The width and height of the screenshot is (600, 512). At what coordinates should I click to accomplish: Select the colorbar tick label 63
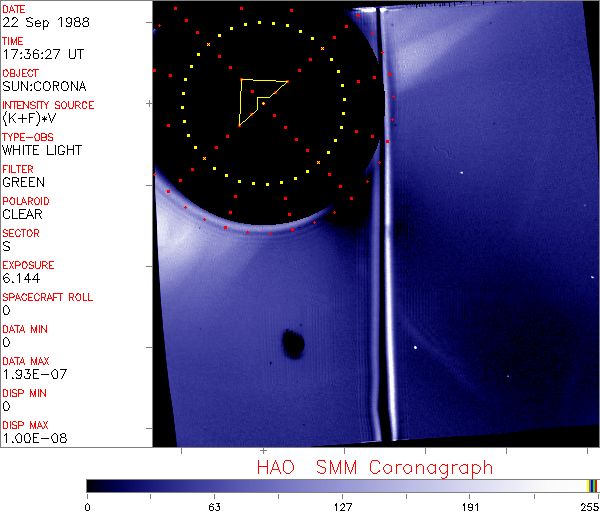click(214, 505)
